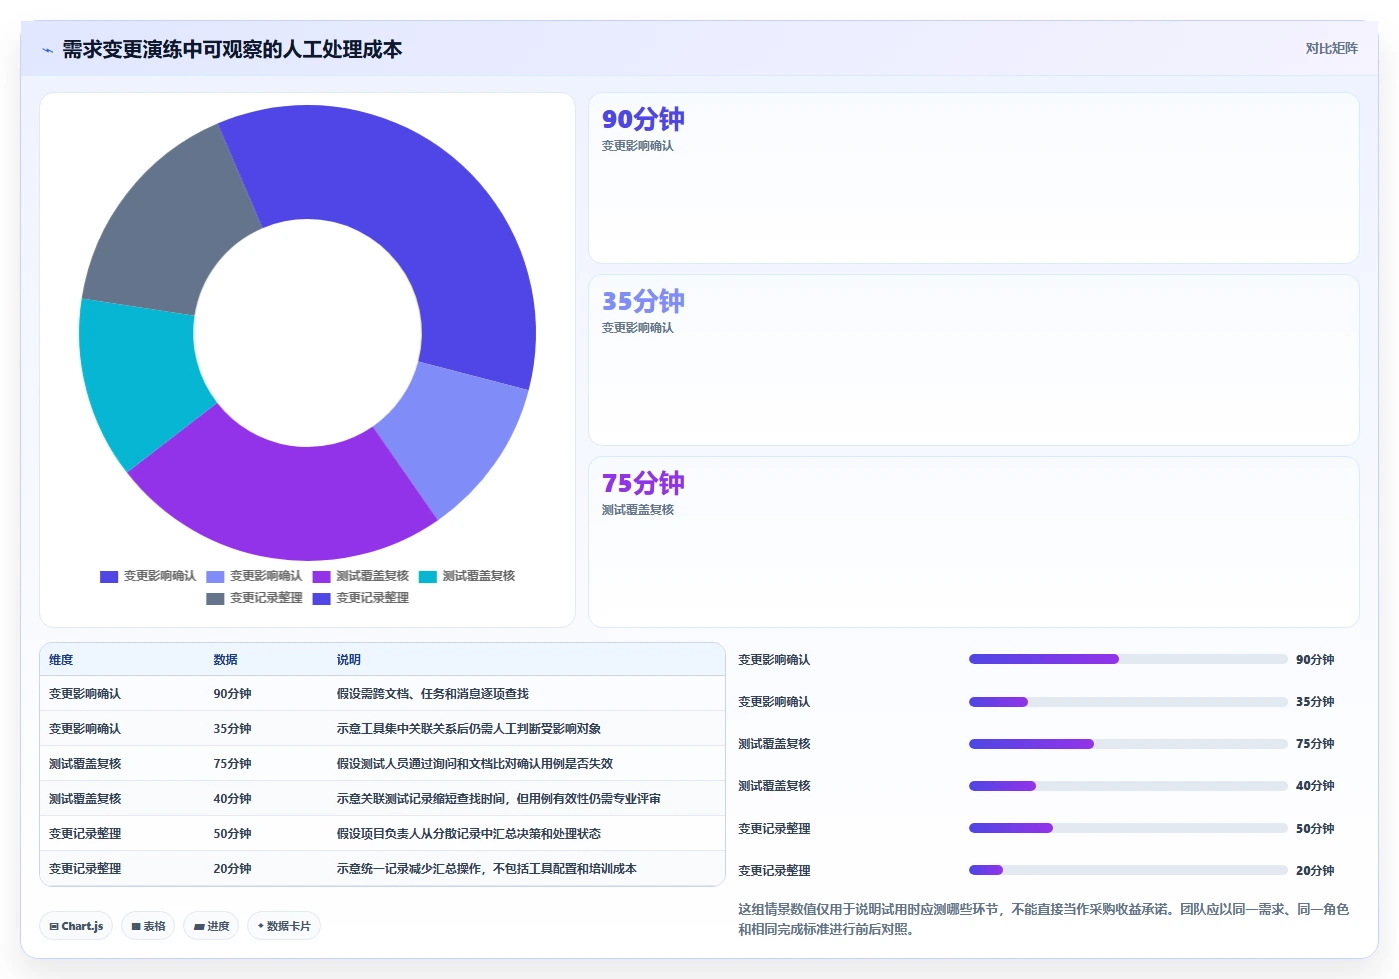Click the 20分钟 progress bar
Image resolution: width=1399 pixels, height=979 pixels.
[1128, 870]
